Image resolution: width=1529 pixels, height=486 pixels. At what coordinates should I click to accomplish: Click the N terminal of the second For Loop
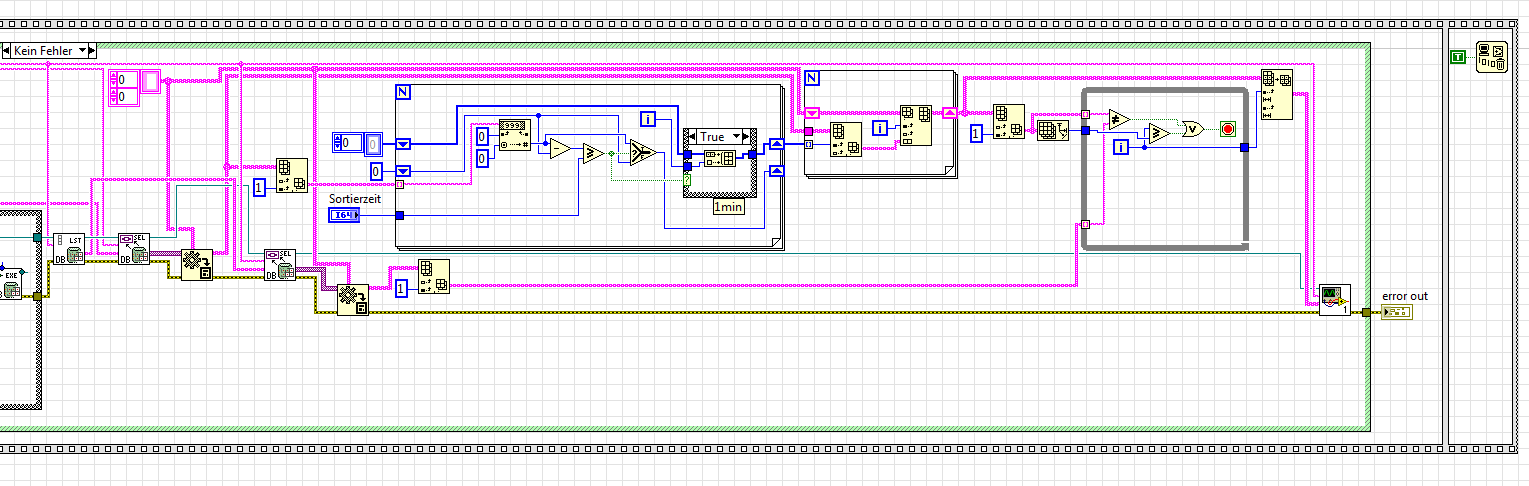click(812, 78)
